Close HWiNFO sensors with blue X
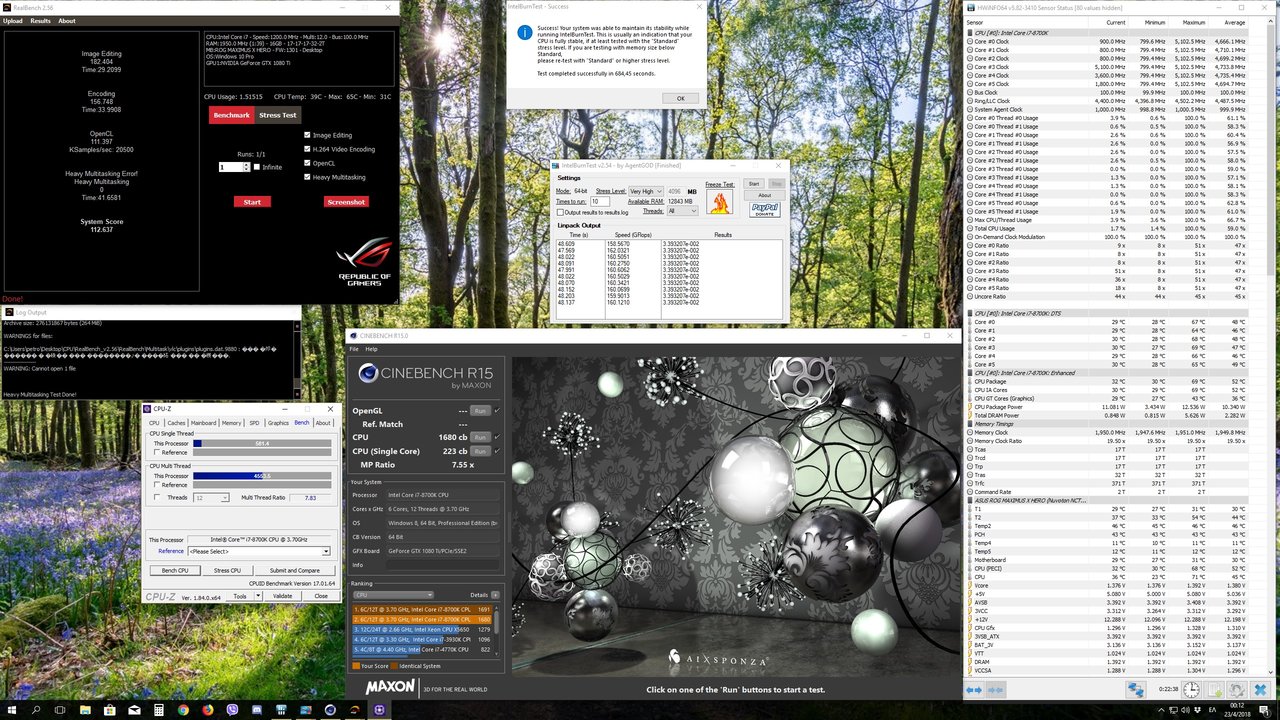The width and height of the screenshot is (1280, 720). pyautogui.click(x=1260, y=690)
